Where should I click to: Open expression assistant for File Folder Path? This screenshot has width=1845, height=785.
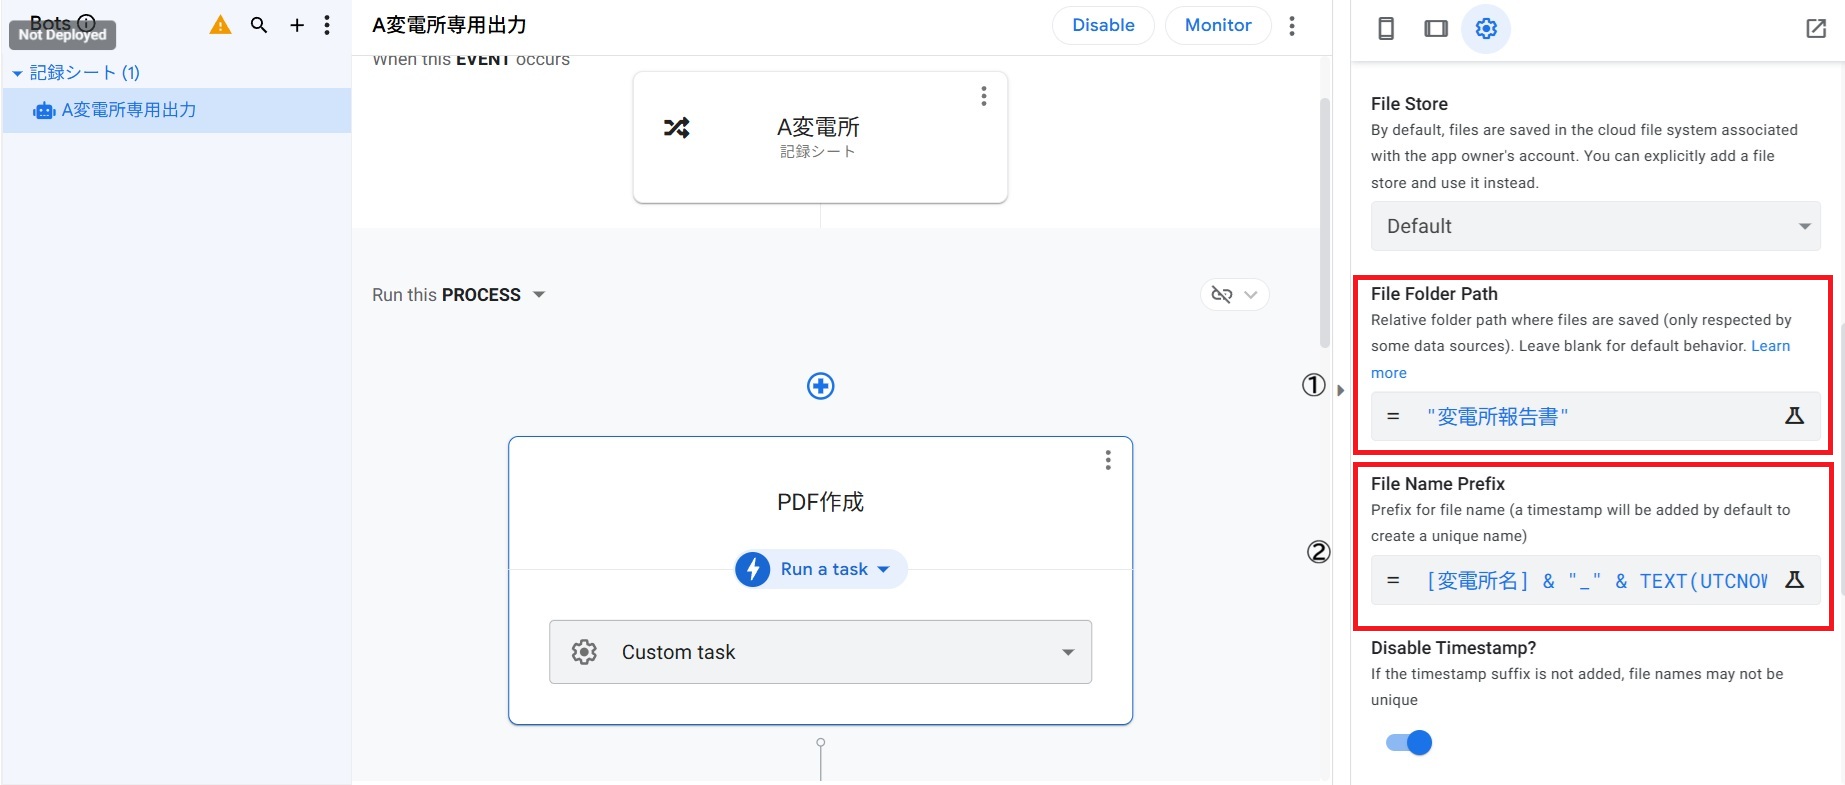pos(1794,416)
